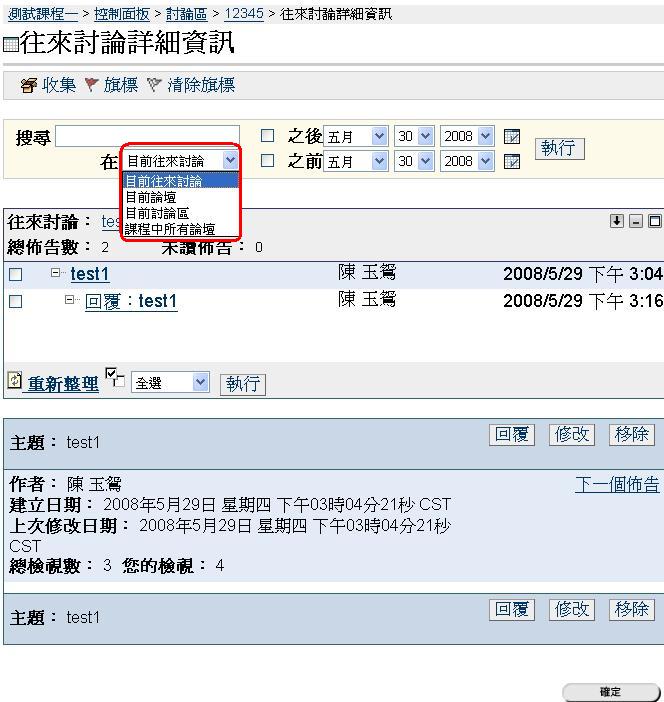Viewport: 664px width, 702px height.
Task: Open the 回覆：test1 post link
Action: [131, 302]
